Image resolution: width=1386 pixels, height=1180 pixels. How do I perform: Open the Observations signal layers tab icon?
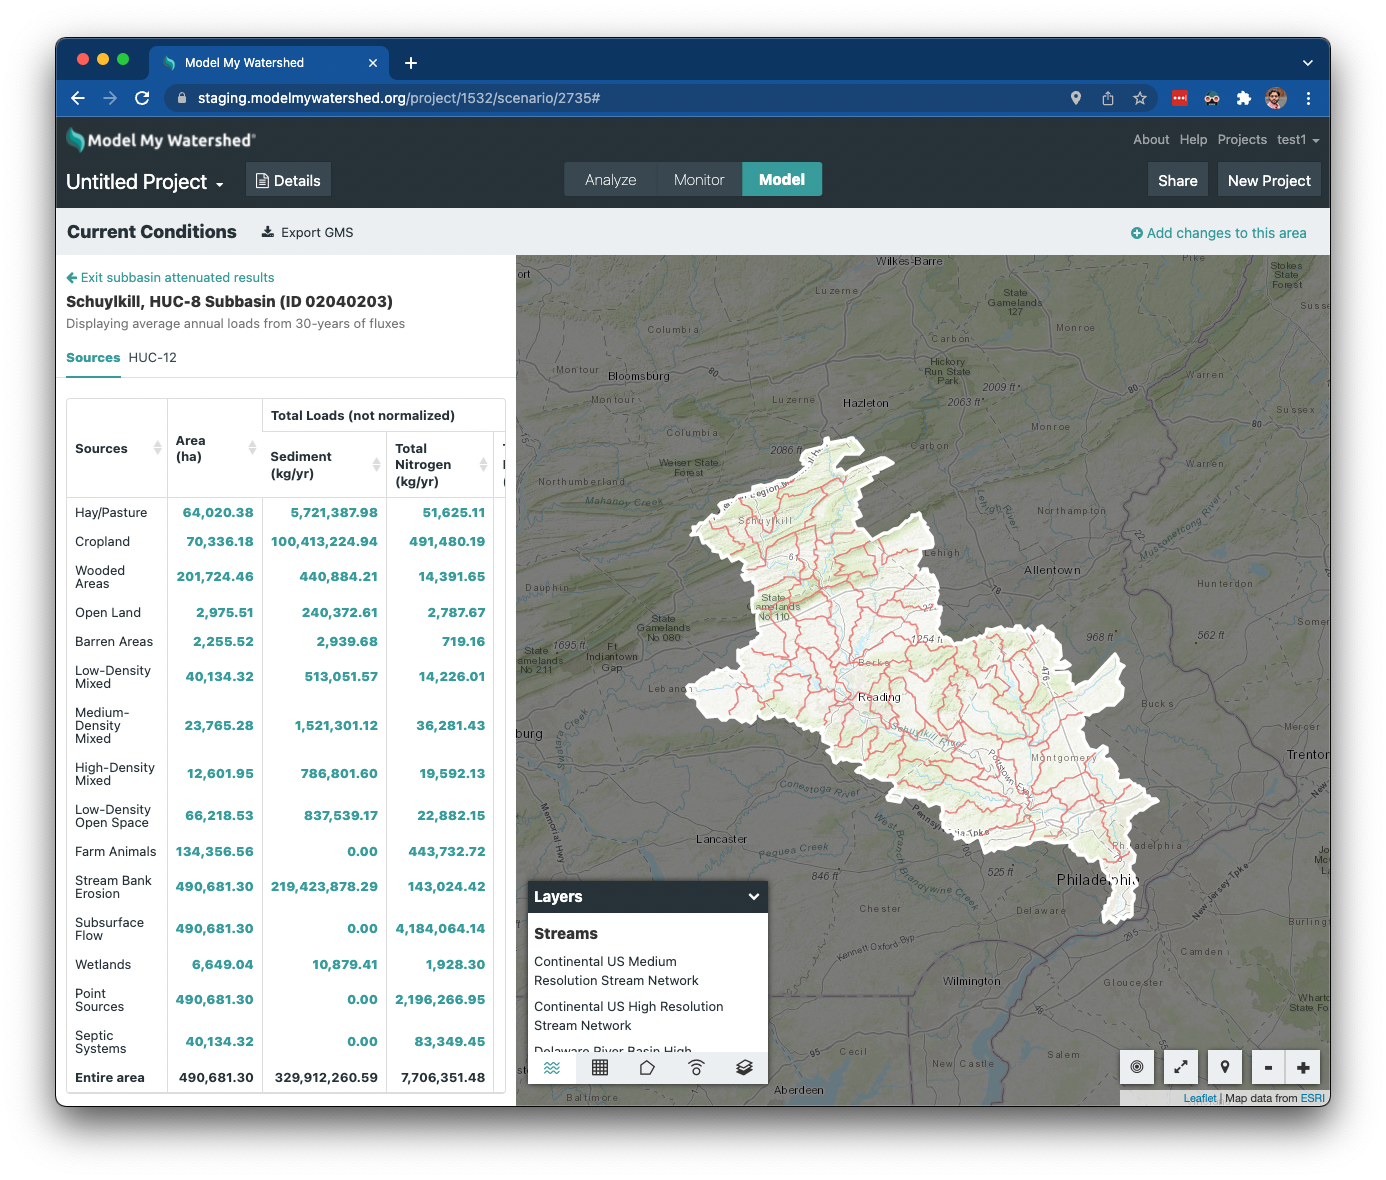[696, 1068]
